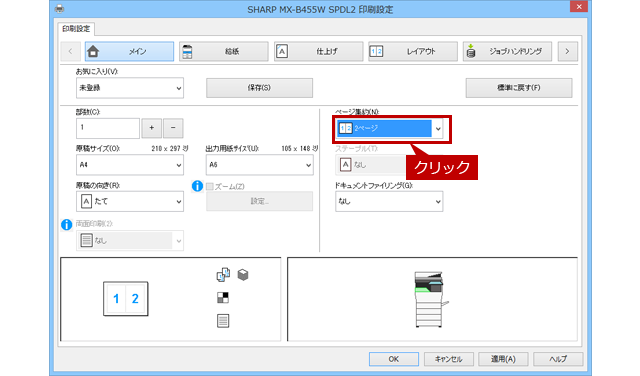Click 標準に戻す(F) restore defaults button
Screen dimensions: 640x376
pyautogui.click(x=519, y=88)
